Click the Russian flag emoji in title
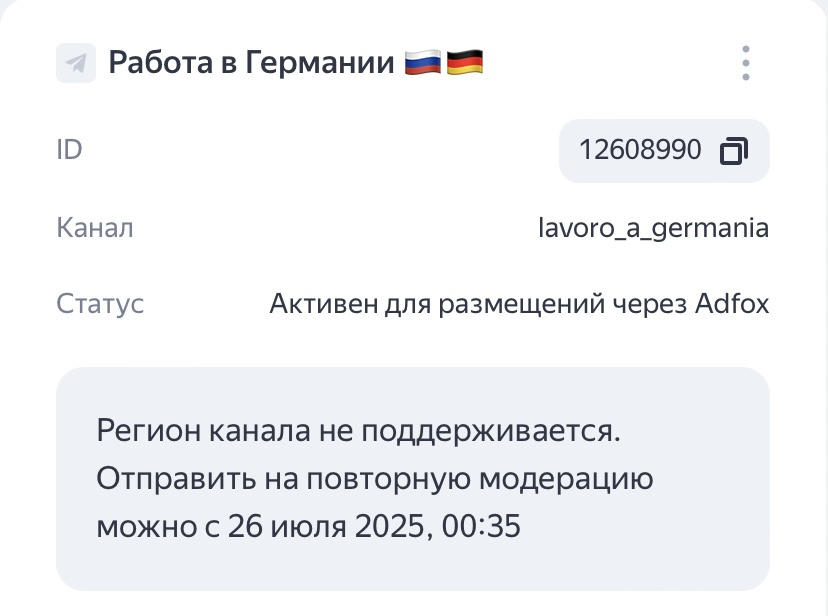The image size is (828, 616). [423, 62]
